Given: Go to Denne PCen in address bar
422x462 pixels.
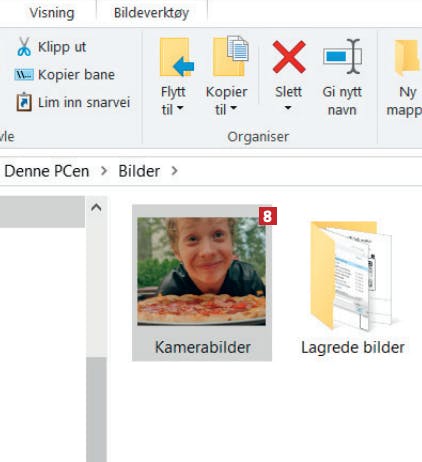Looking at the screenshot, I should [47, 171].
